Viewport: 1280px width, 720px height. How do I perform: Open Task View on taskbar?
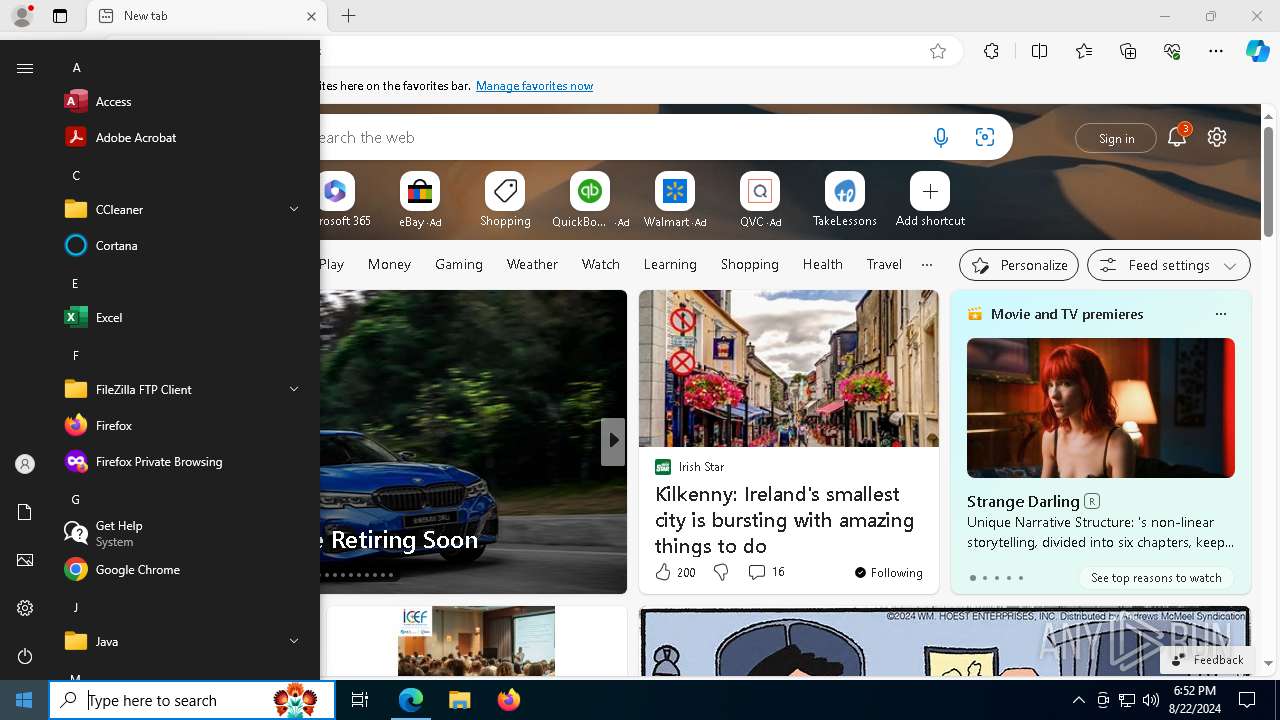(360, 700)
